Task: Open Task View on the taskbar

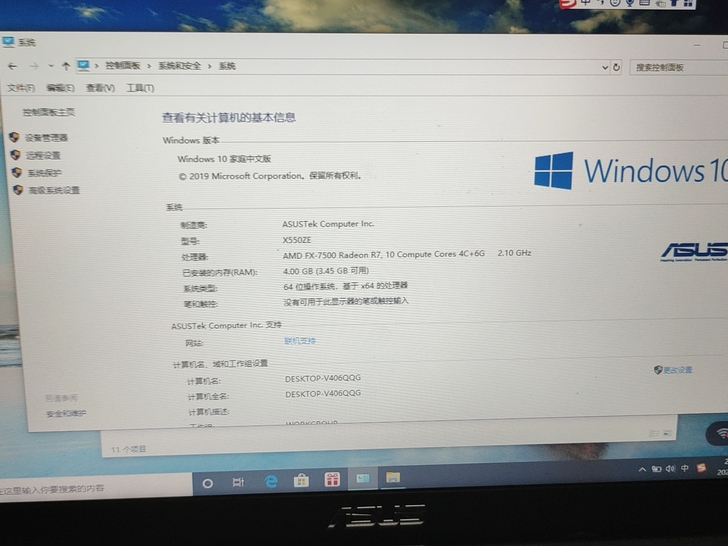Action: pos(238,482)
